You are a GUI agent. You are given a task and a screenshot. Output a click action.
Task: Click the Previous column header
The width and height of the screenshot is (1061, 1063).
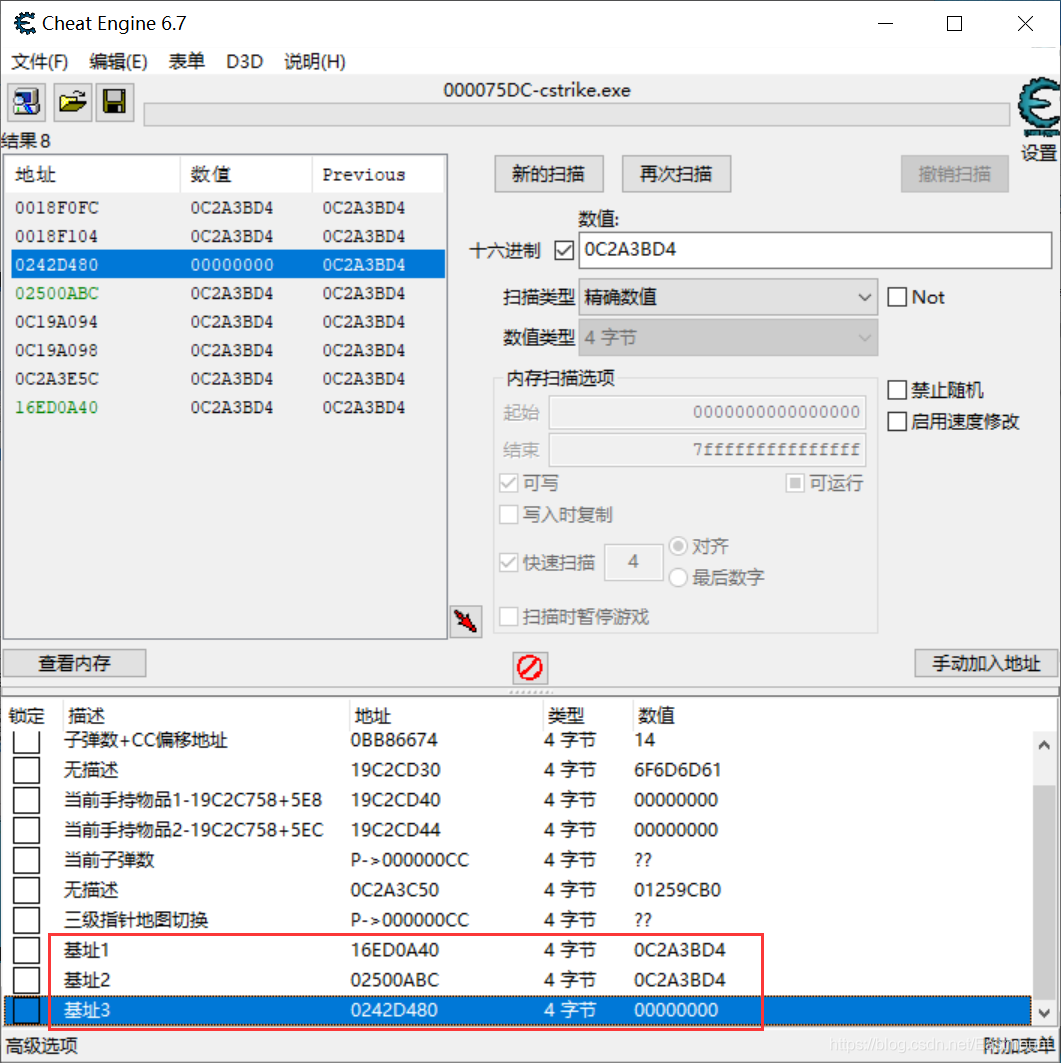378,175
